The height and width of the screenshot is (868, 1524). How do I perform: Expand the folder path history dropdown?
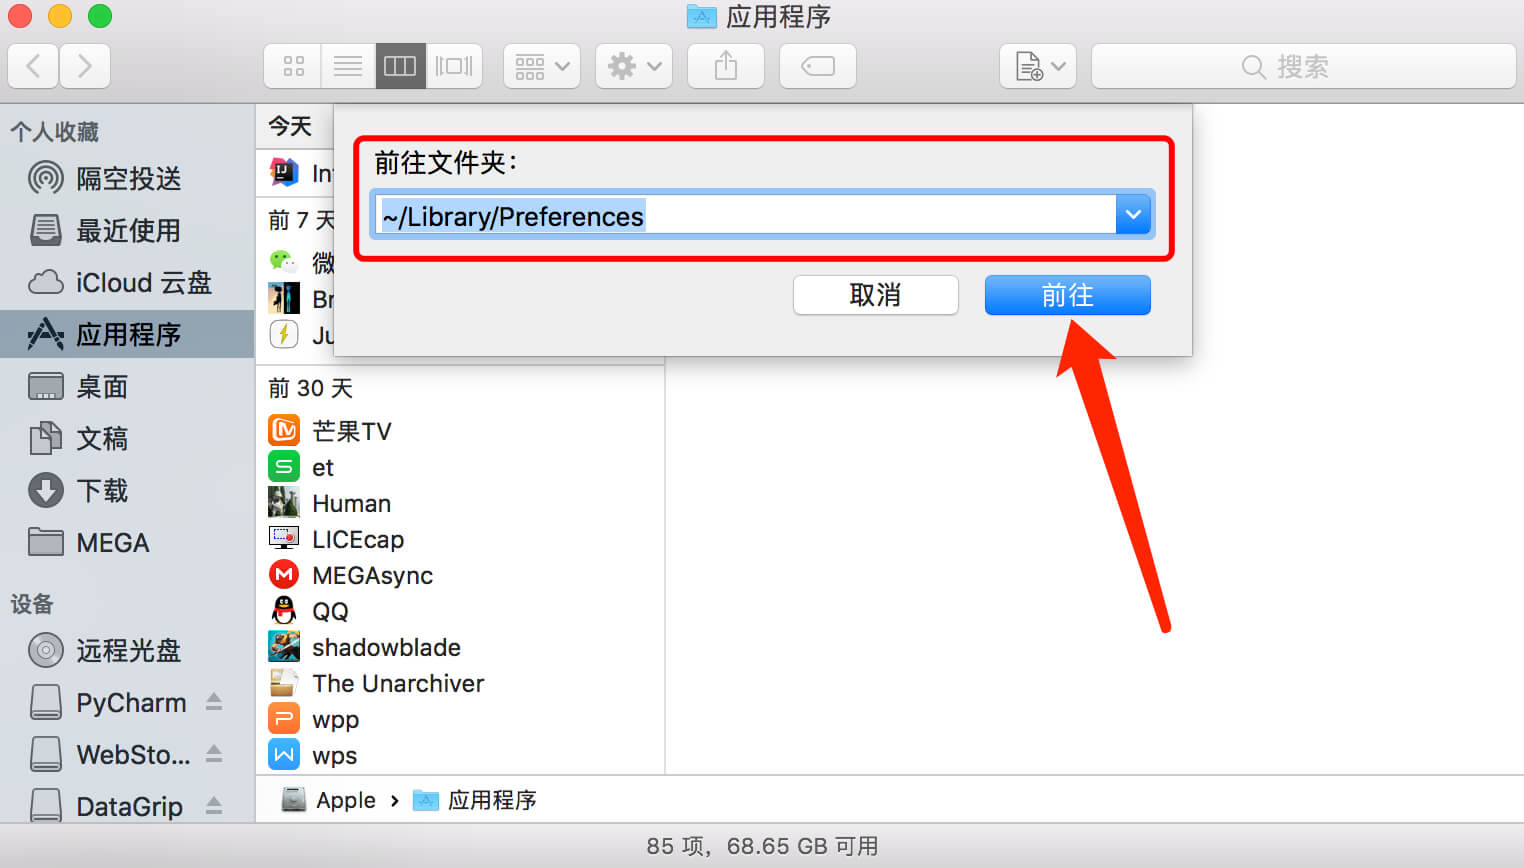[1133, 214]
